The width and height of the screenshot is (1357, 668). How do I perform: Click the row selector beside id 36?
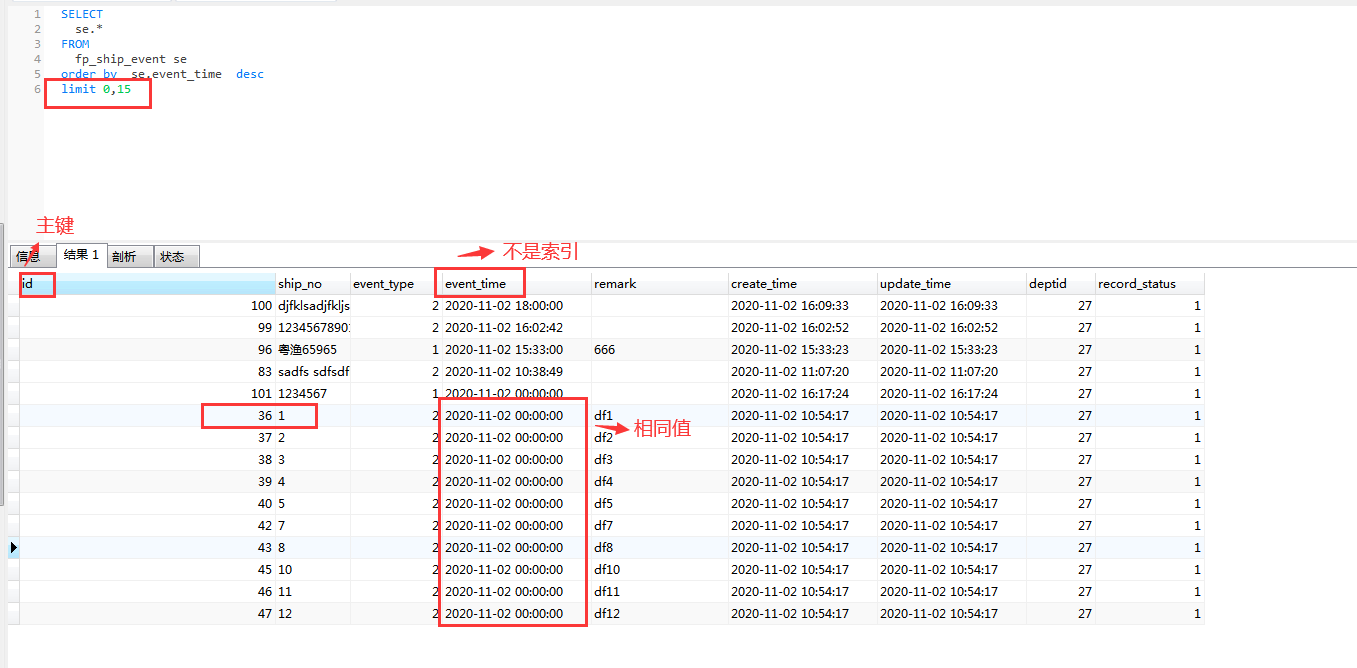14,416
